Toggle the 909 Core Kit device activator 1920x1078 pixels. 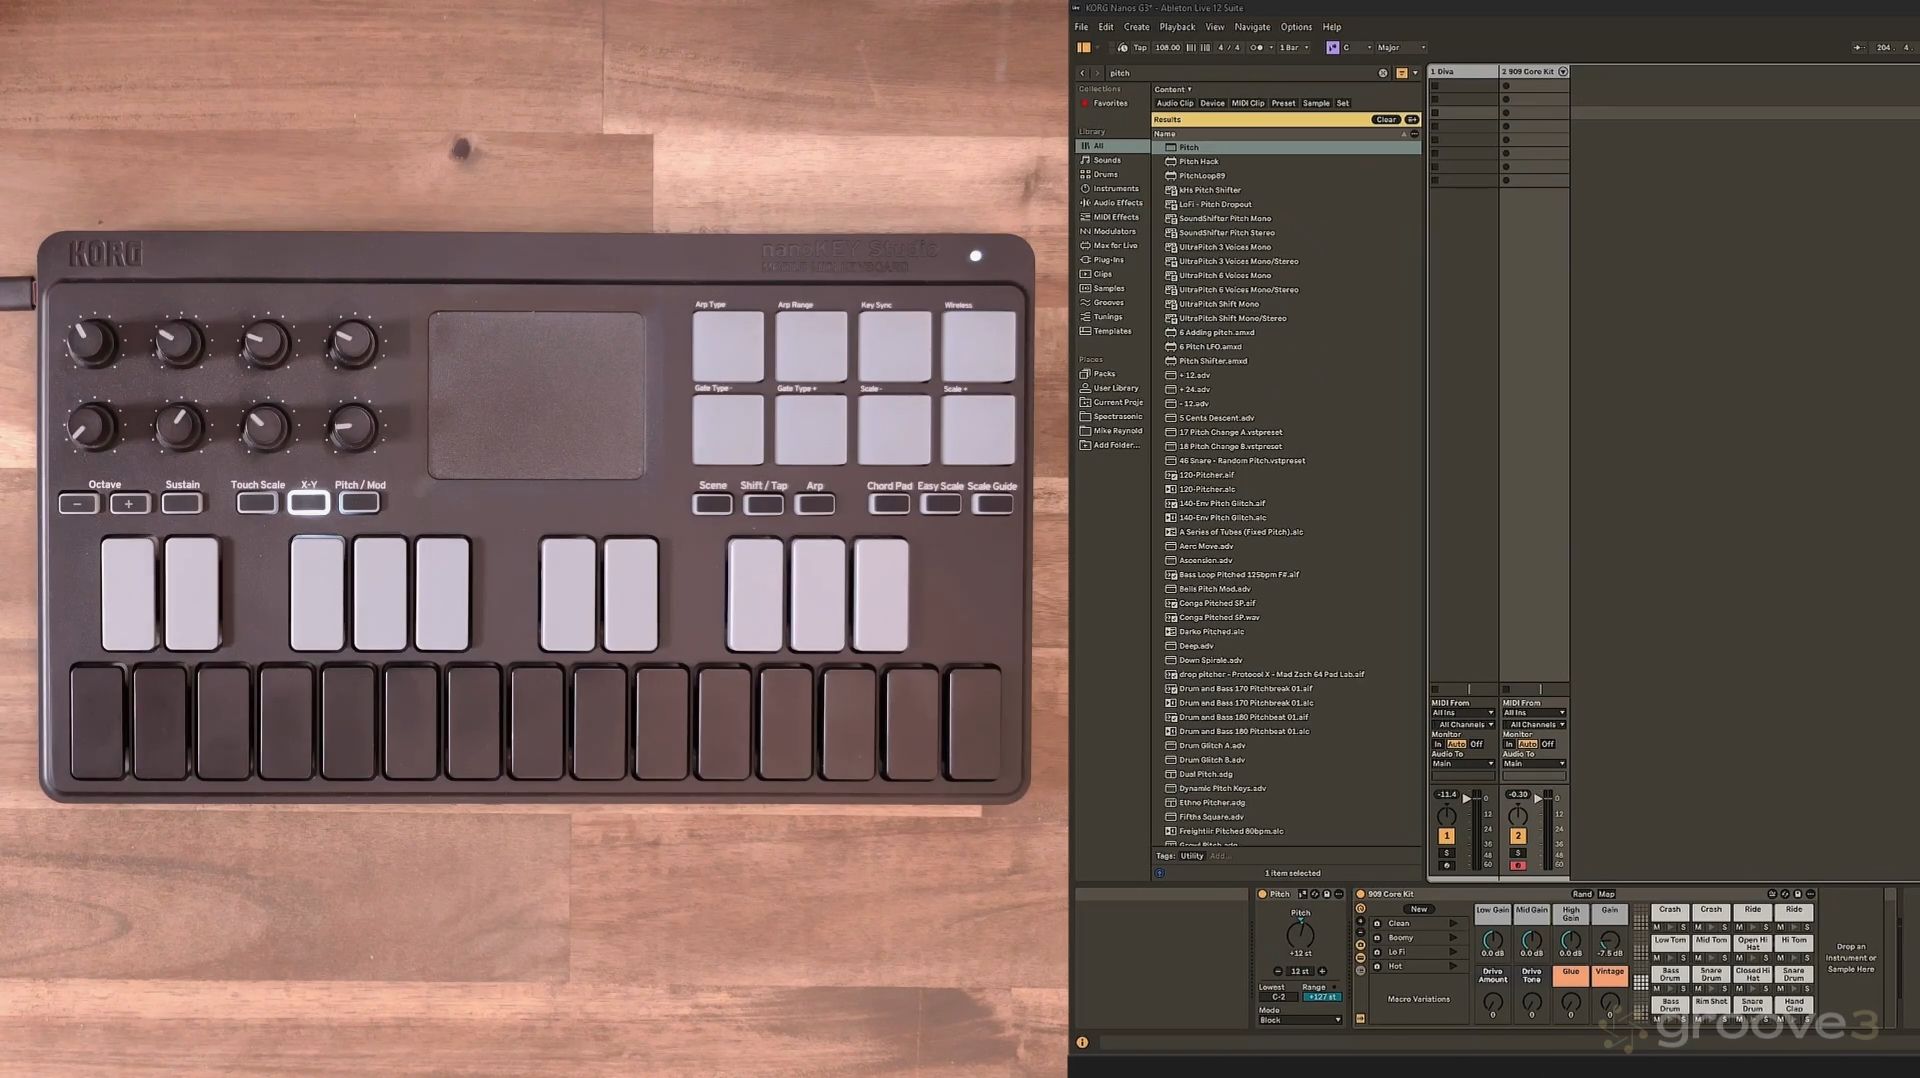click(x=1360, y=894)
